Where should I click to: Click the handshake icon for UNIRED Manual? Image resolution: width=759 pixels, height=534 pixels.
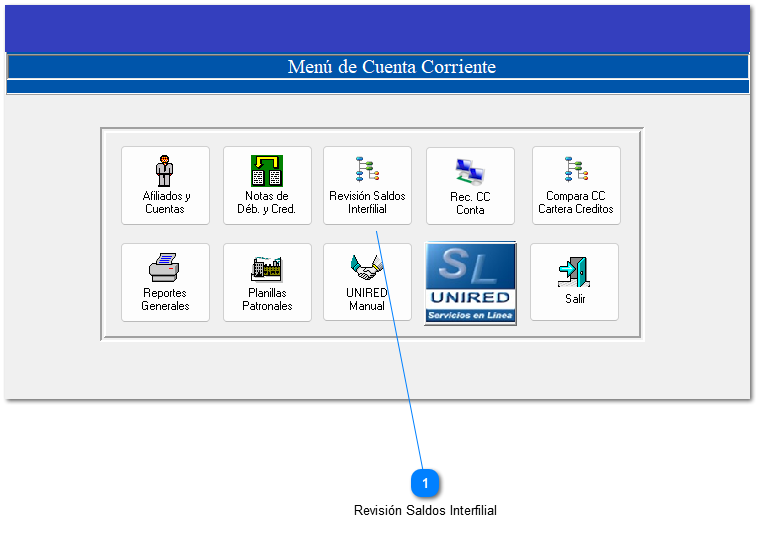[367, 267]
